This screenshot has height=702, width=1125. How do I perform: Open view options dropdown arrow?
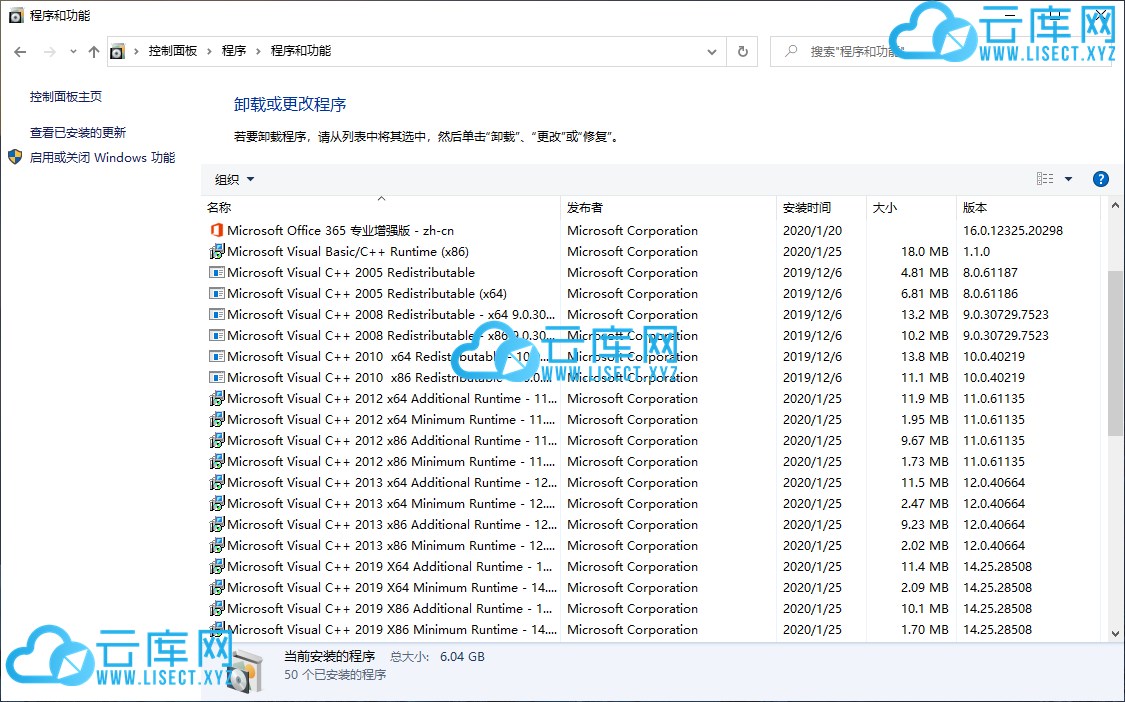click(1068, 179)
